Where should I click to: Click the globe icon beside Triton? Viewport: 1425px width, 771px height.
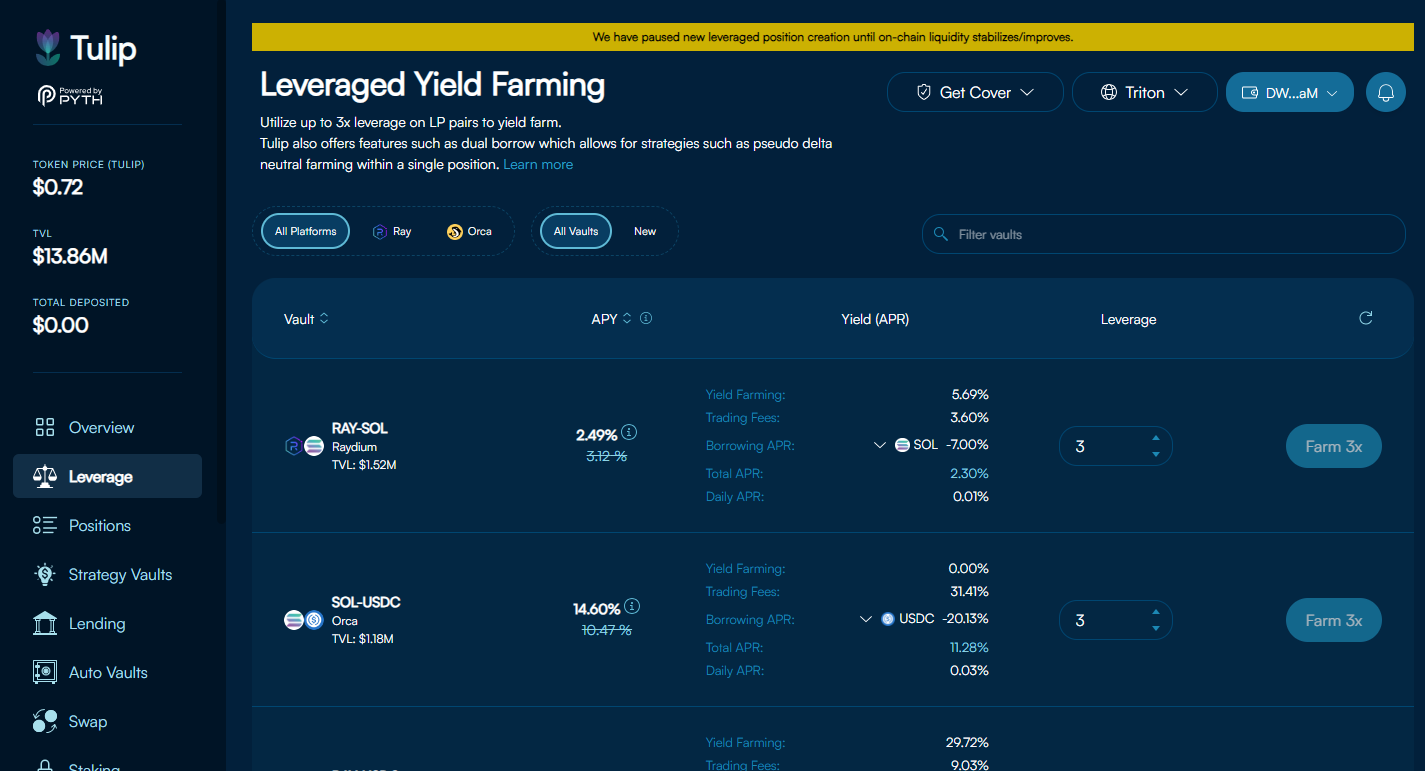coord(1108,92)
